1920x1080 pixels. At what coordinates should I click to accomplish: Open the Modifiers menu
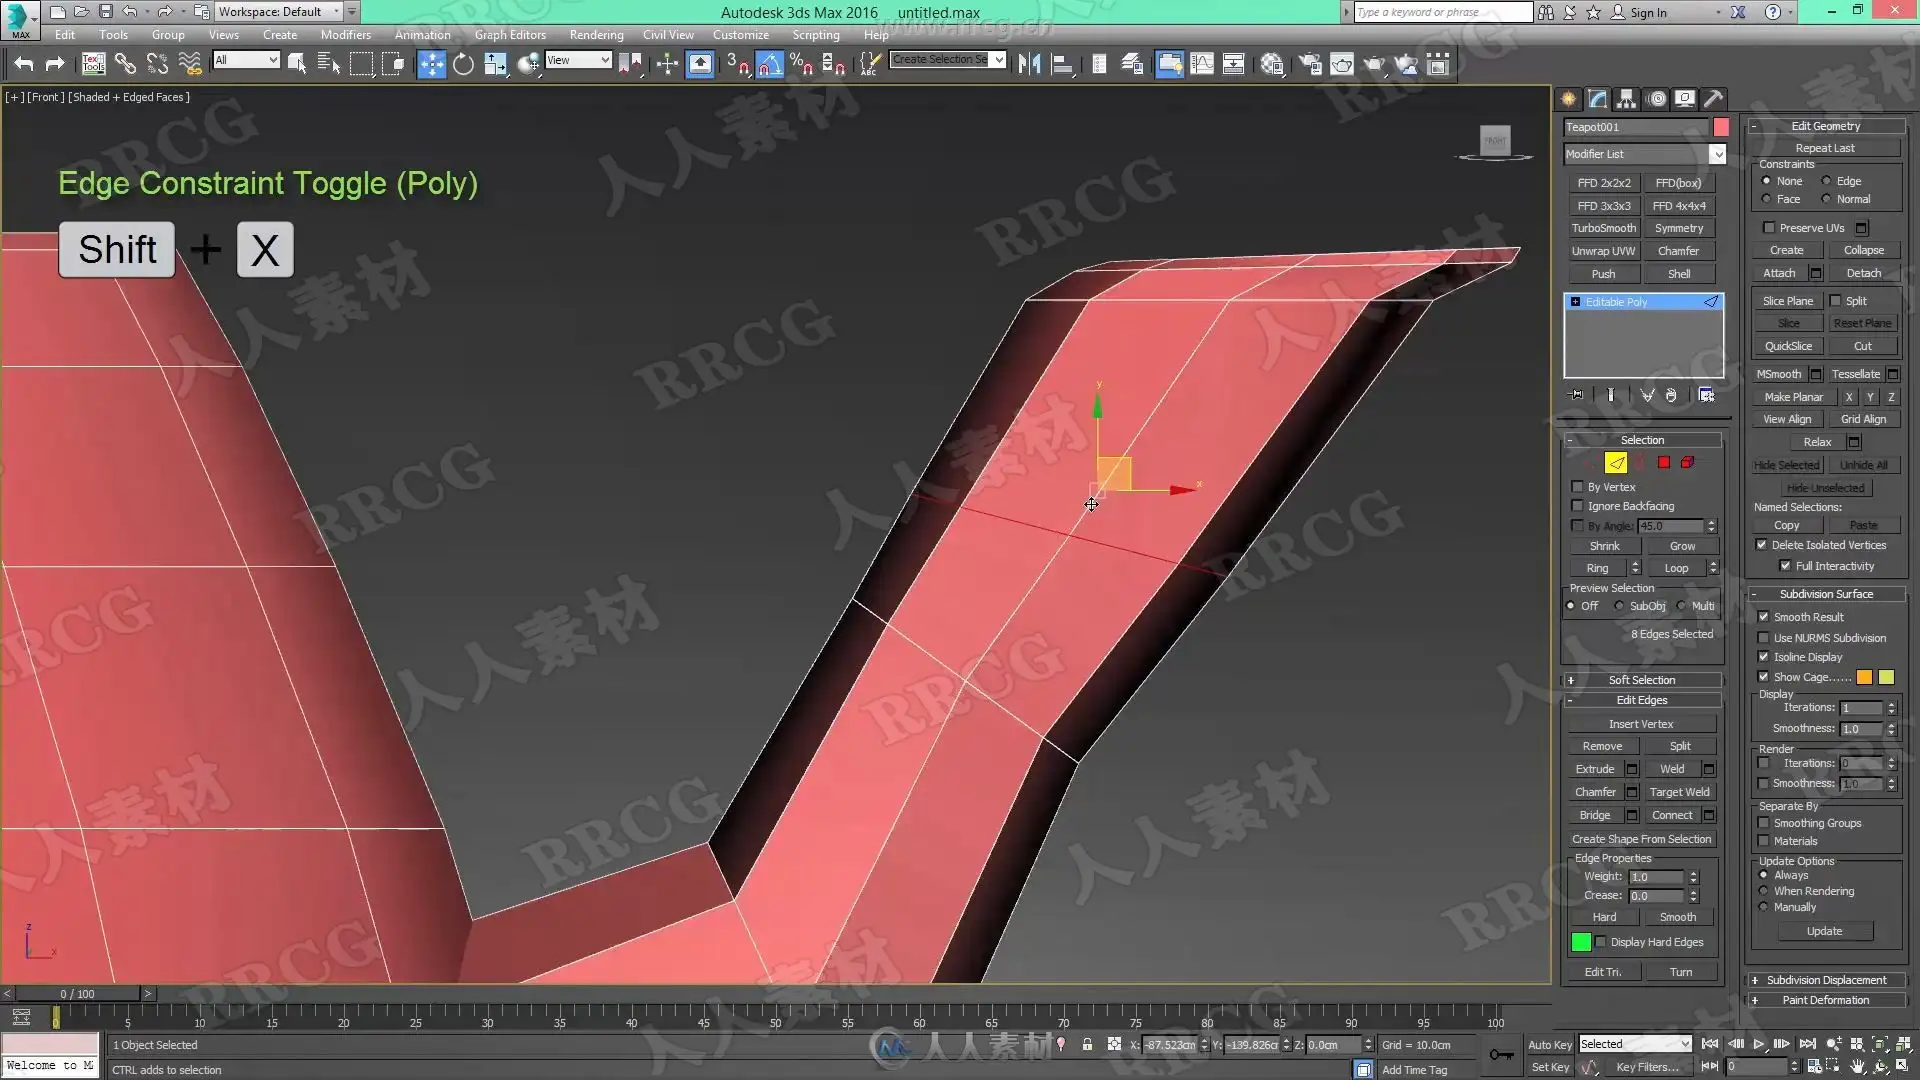345,34
